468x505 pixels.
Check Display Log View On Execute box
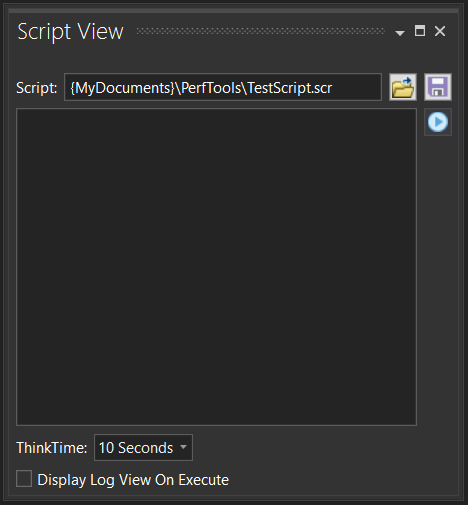[24, 479]
